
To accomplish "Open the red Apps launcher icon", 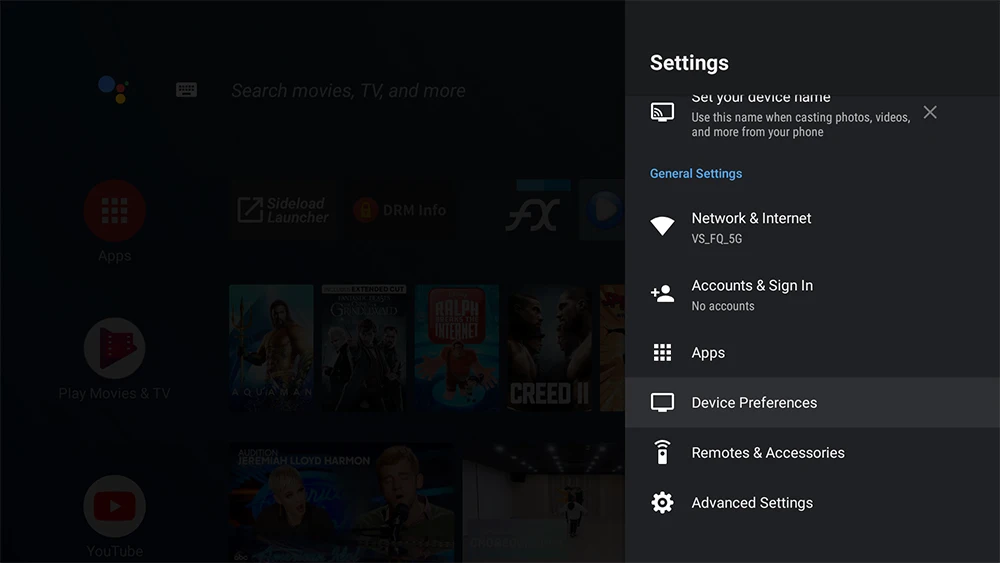I will point(115,211).
